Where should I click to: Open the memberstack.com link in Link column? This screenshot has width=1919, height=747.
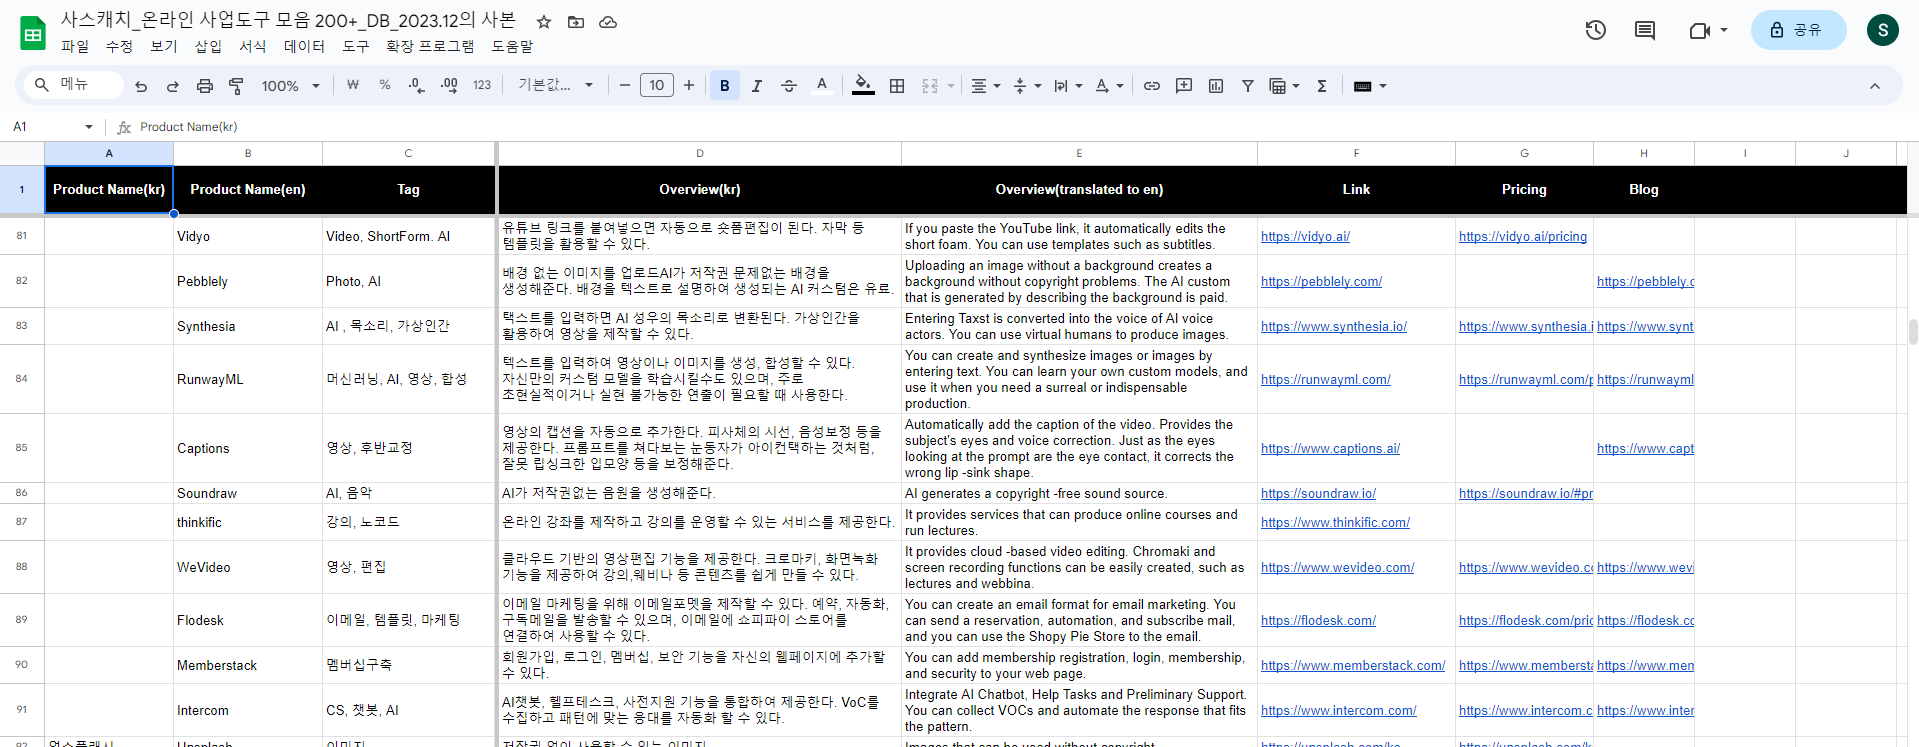click(1353, 666)
